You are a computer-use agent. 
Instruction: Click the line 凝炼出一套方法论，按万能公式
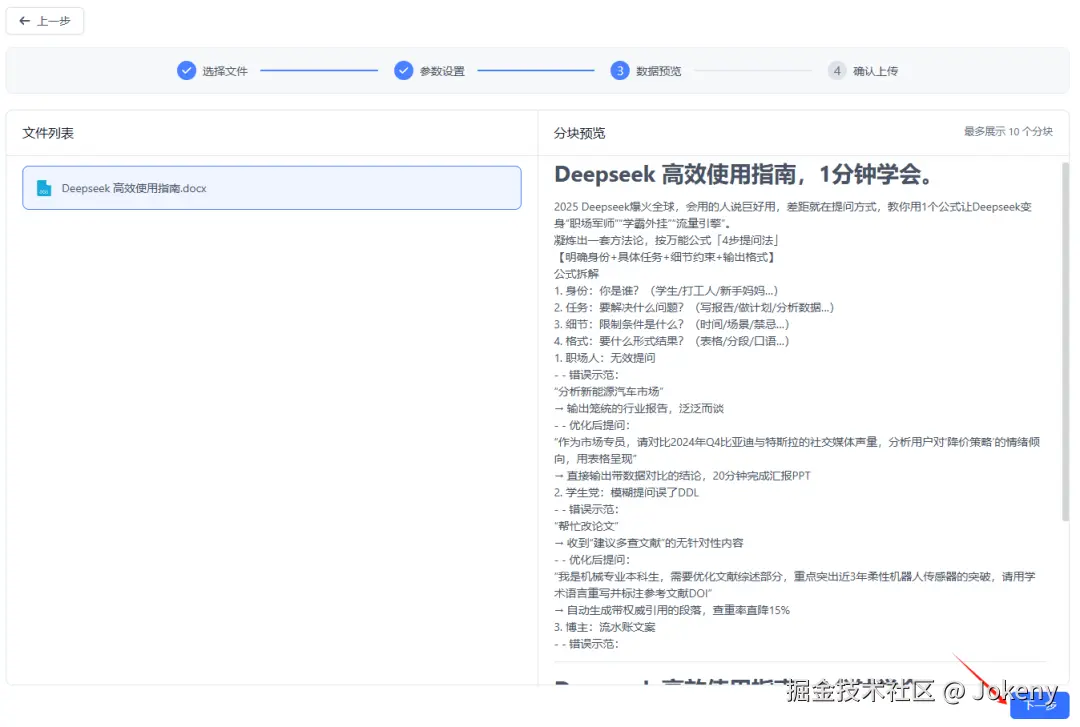666,240
